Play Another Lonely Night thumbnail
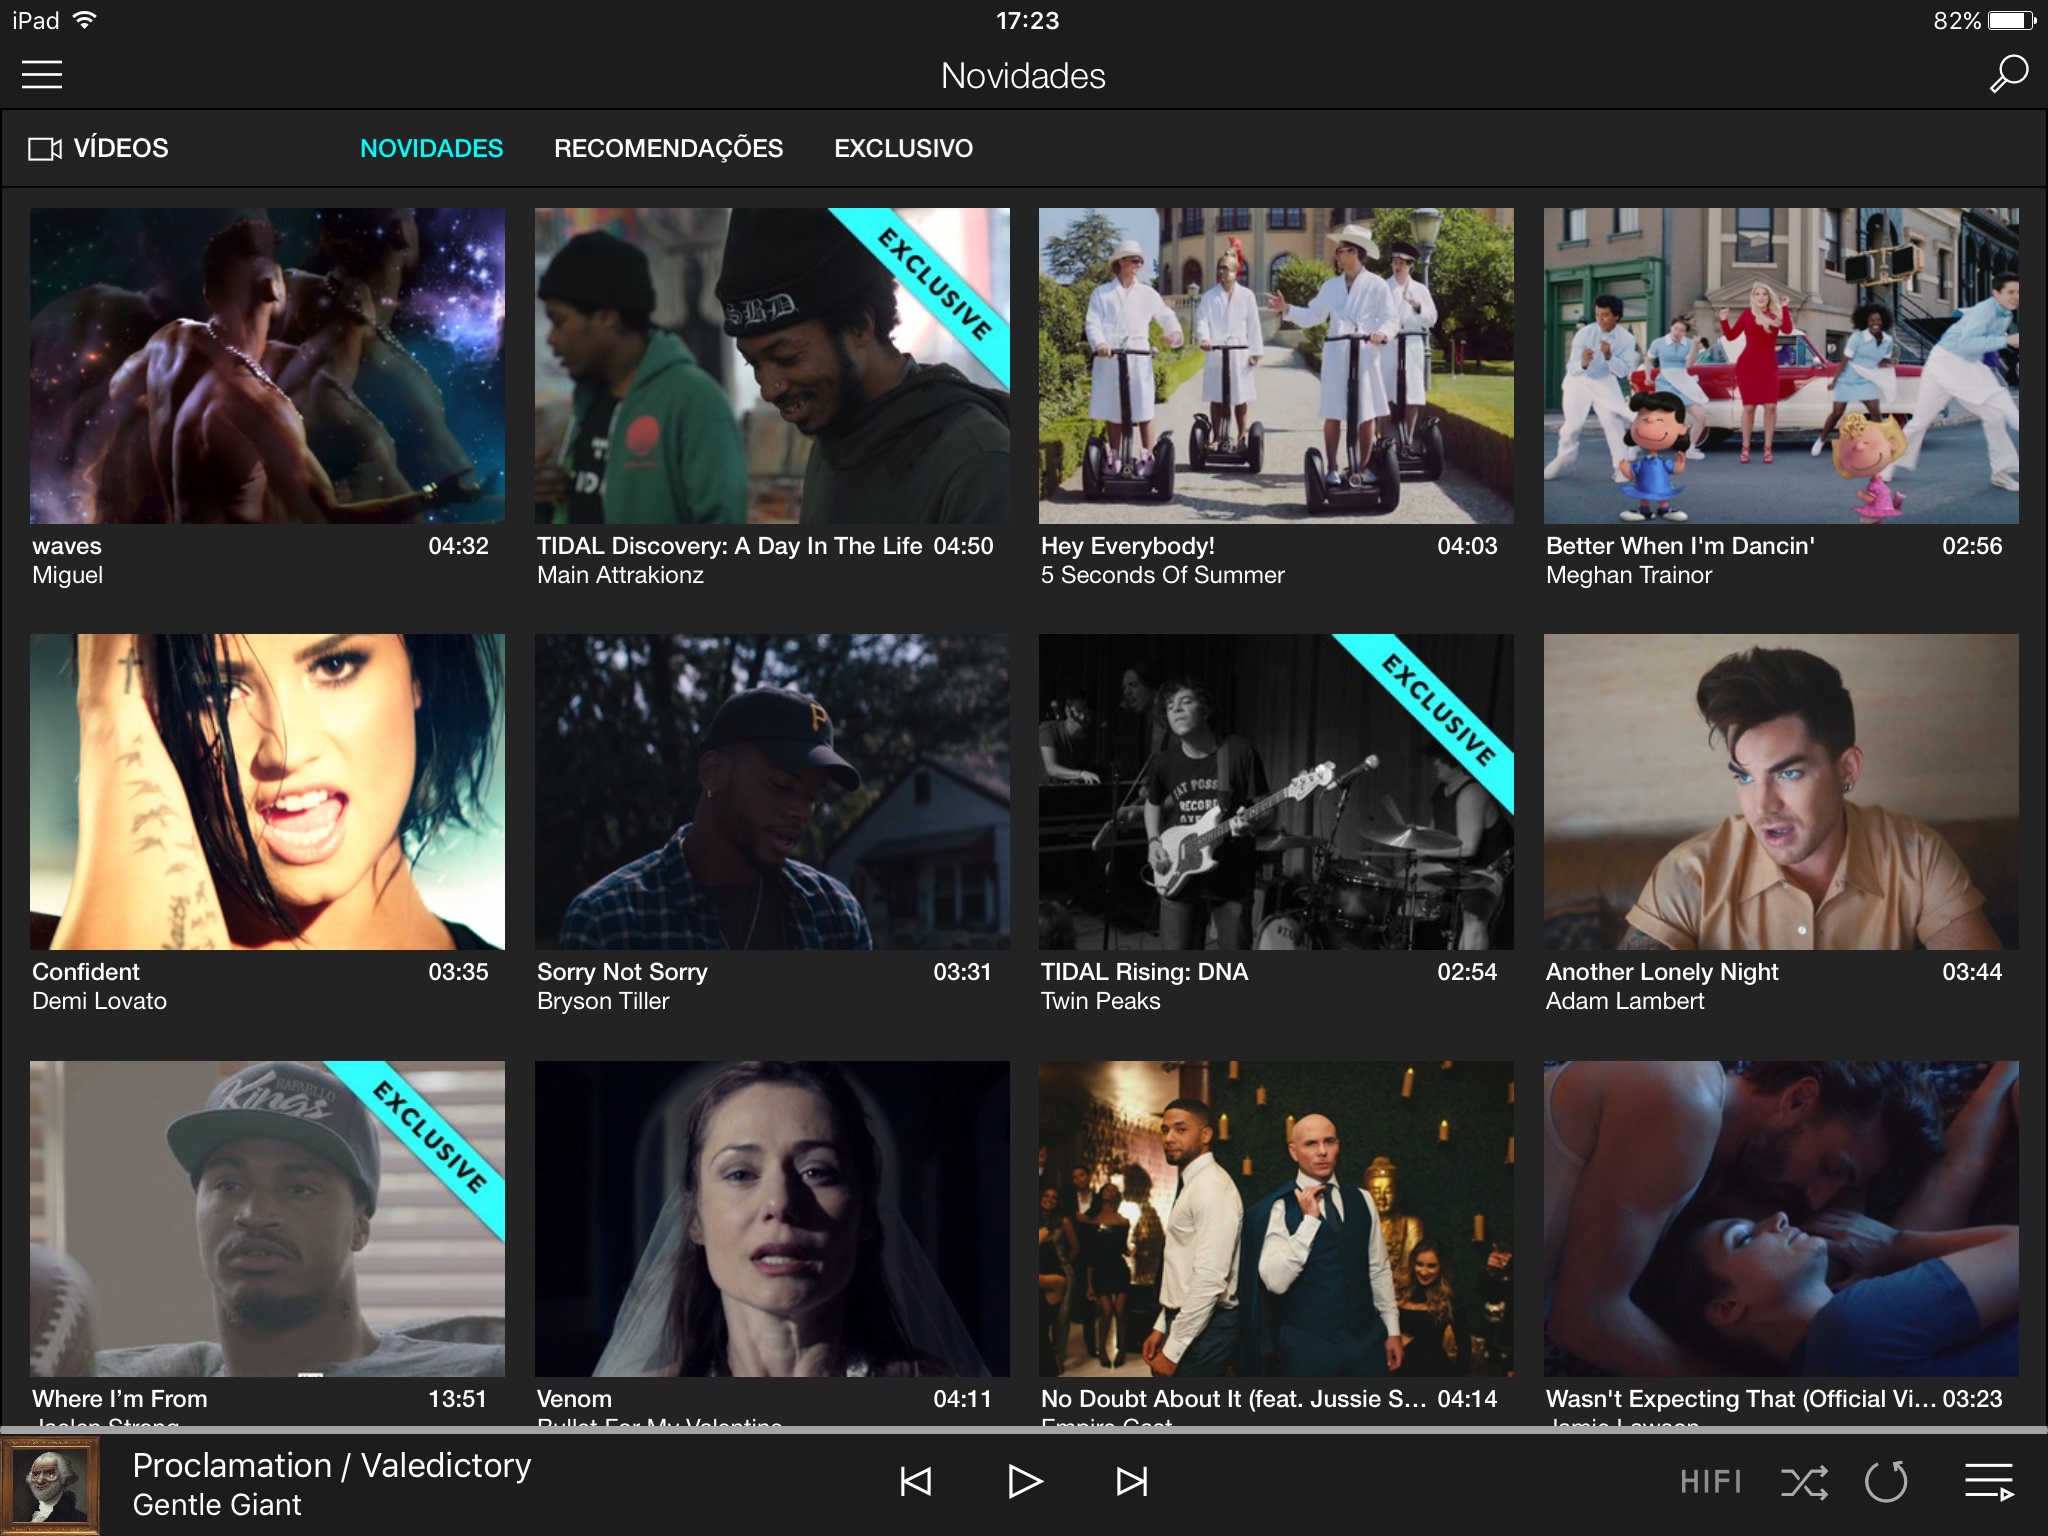2048x1536 pixels. click(x=1781, y=792)
